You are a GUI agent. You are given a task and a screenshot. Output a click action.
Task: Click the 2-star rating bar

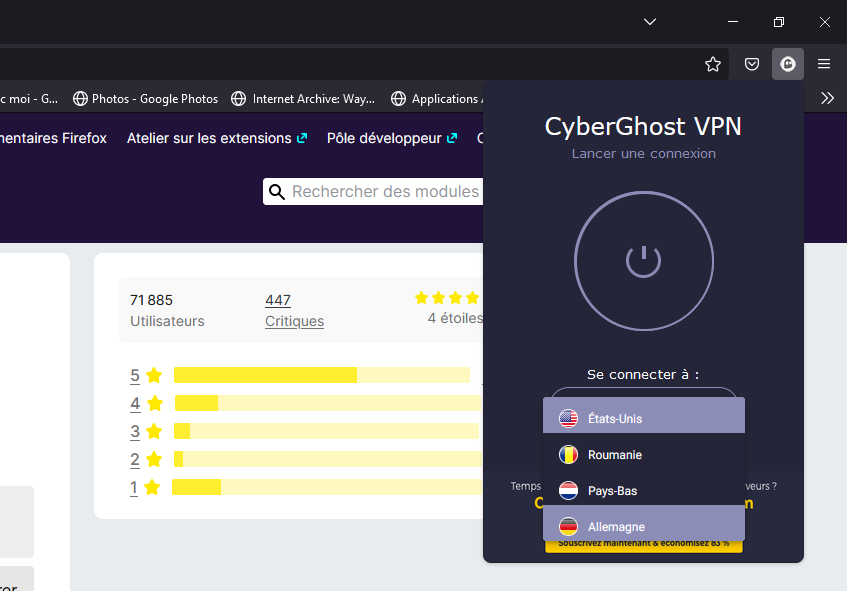328,459
